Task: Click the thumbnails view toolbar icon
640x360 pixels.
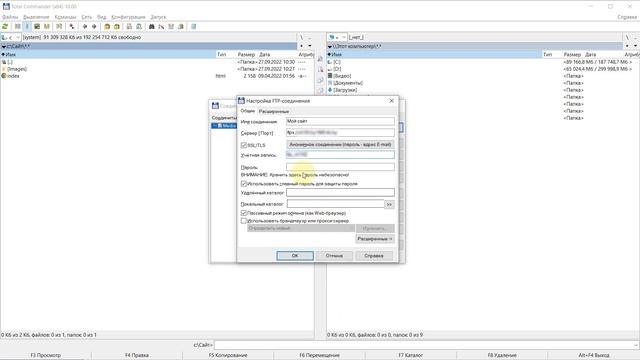Action: (37, 27)
